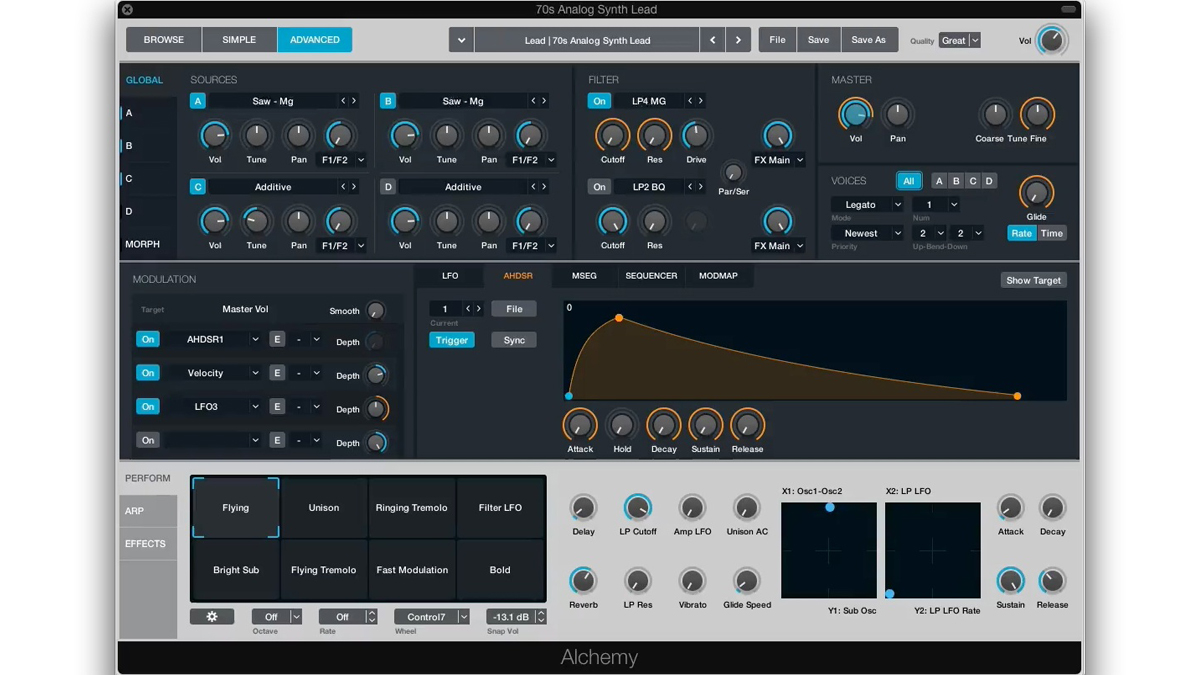Switch to the MSEG modulation tab
Image resolution: width=1200 pixels, height=675 pixels.
point(584,276)
